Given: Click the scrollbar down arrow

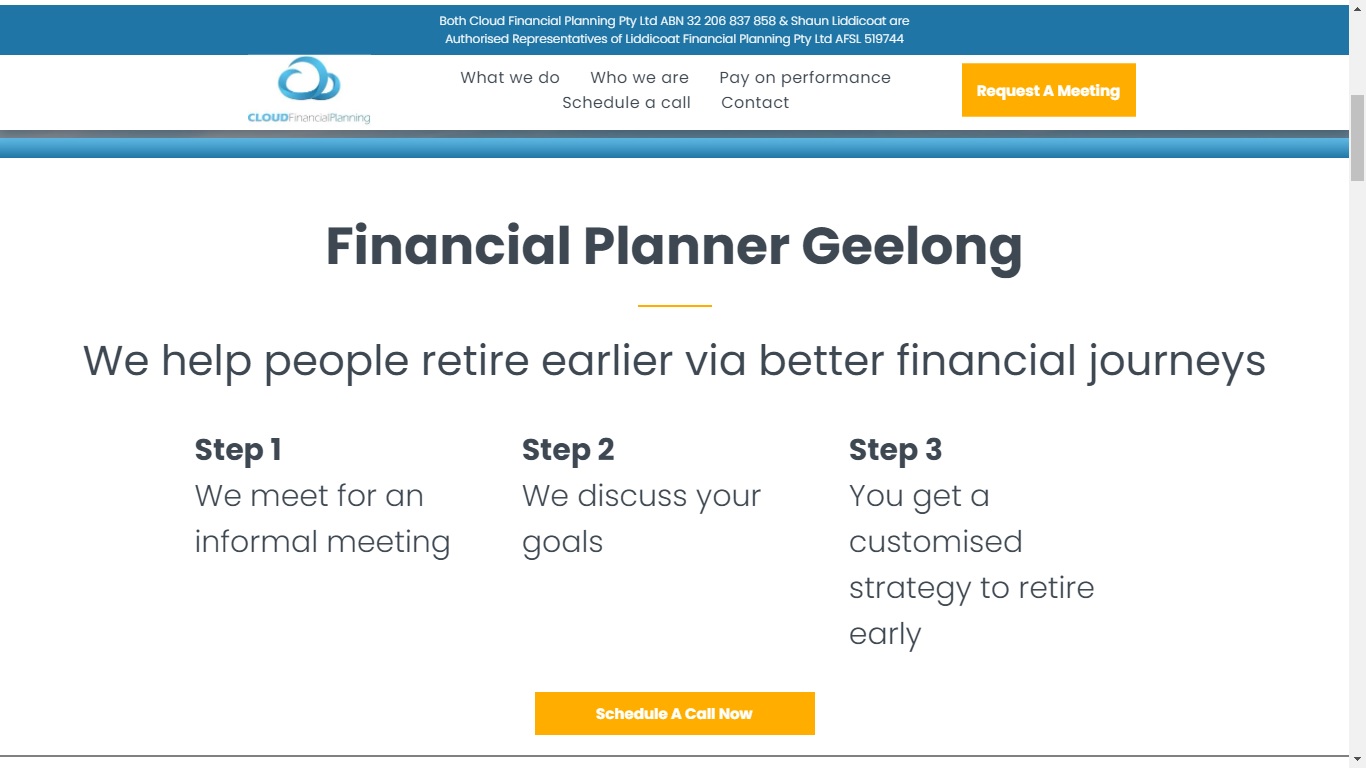Looking at the screenshot, I should point(1357,759).
